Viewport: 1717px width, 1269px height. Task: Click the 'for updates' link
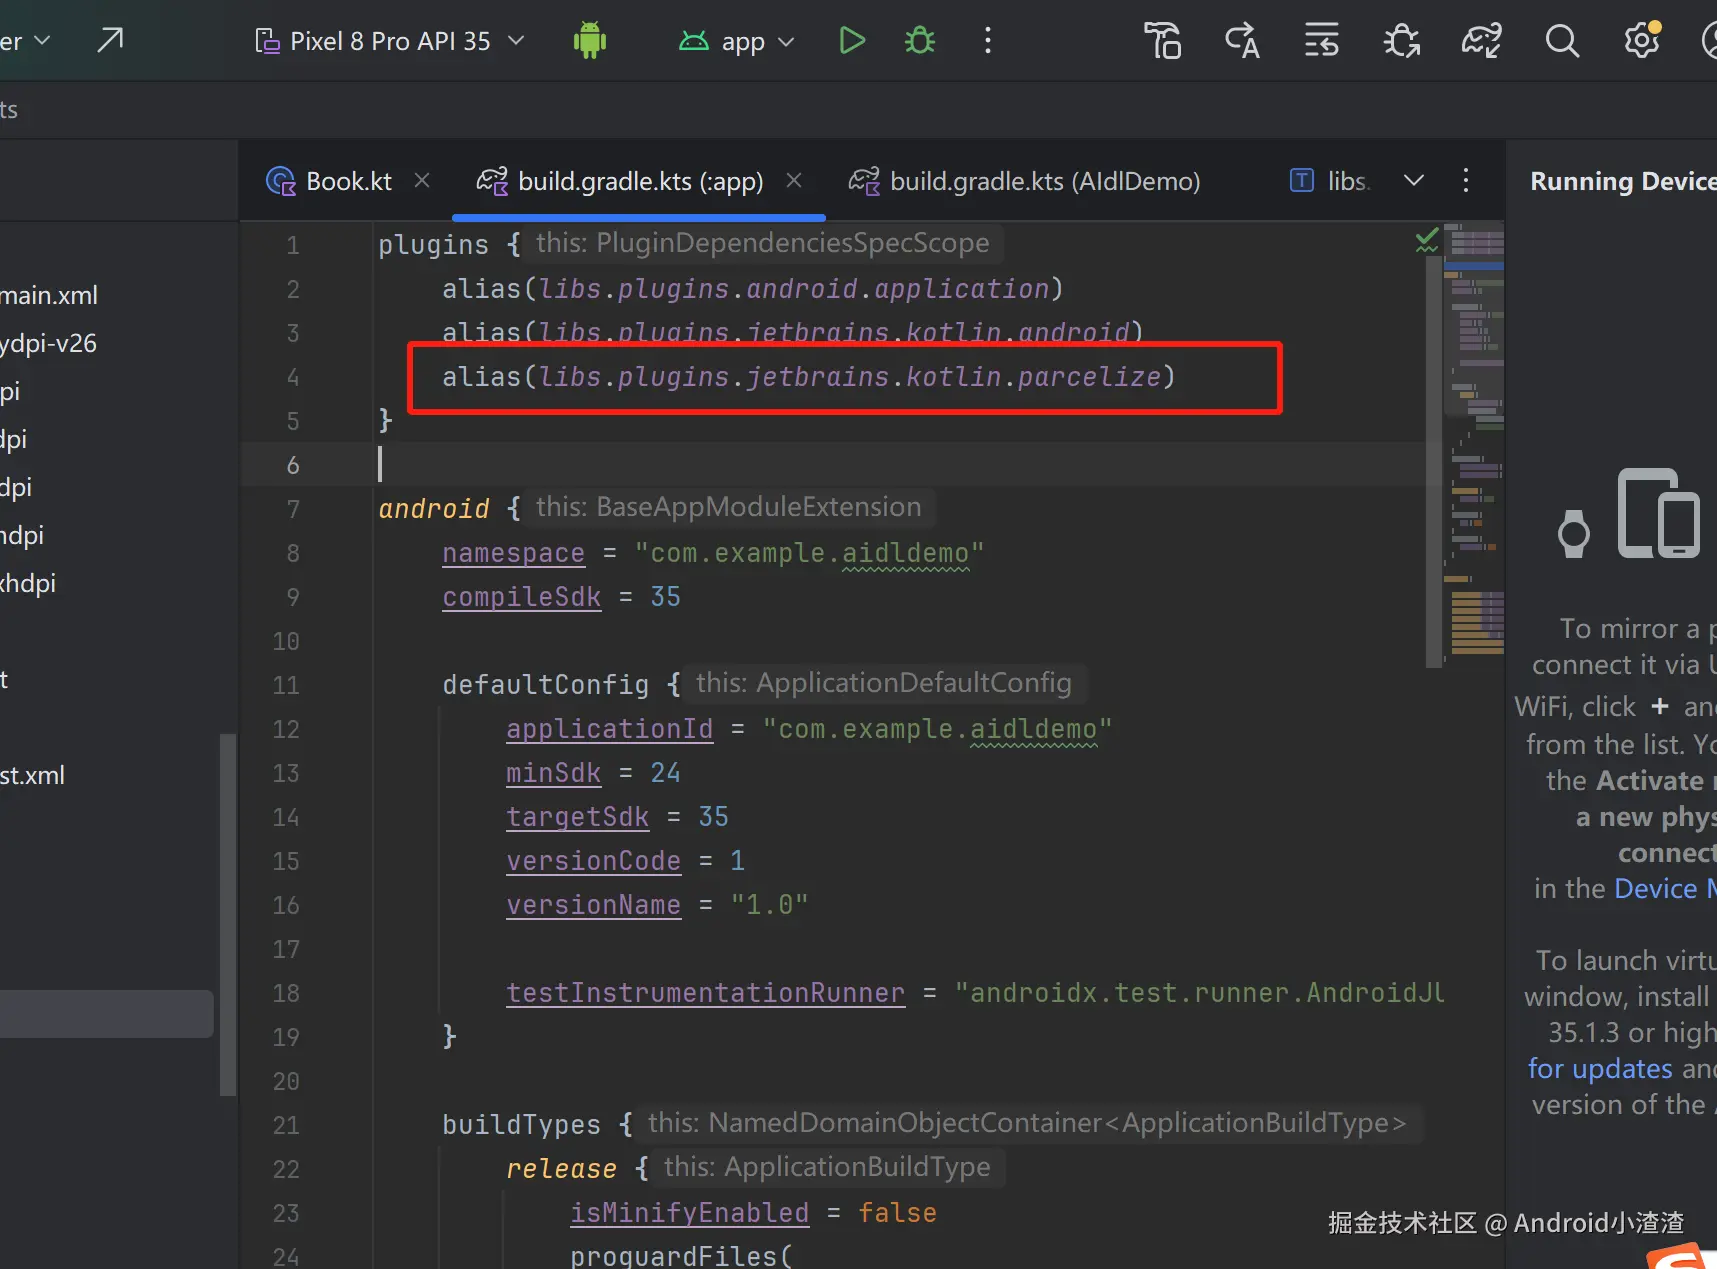(1600, 1069)
